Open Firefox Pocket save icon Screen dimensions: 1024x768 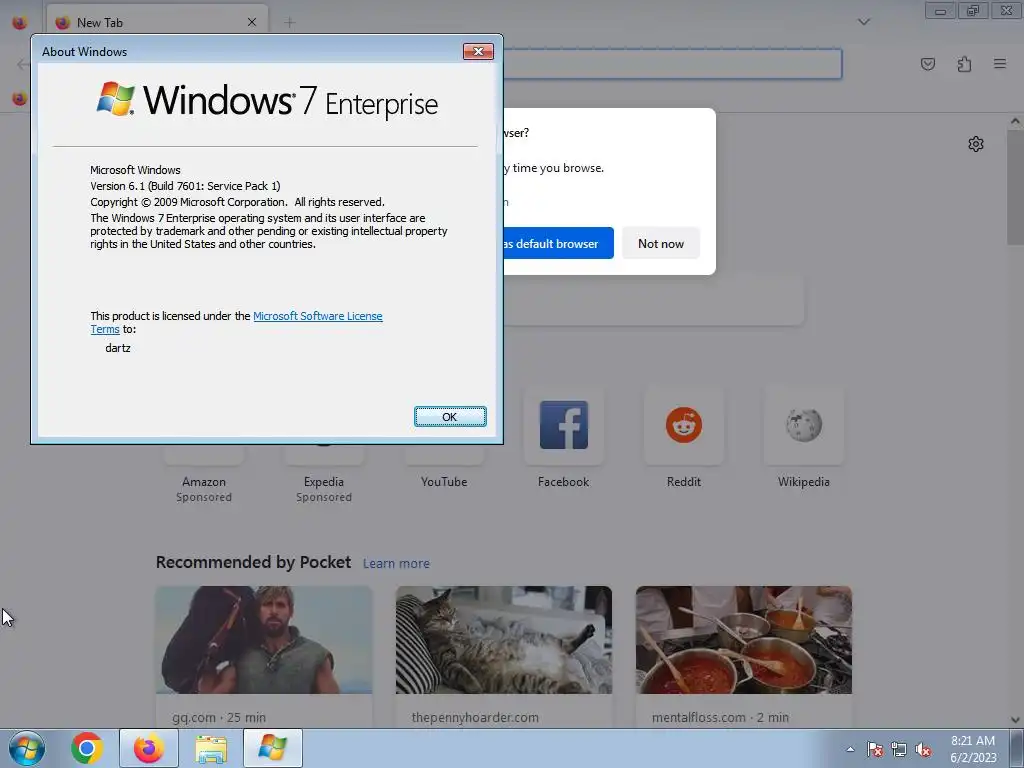click(x=927, y=64)
